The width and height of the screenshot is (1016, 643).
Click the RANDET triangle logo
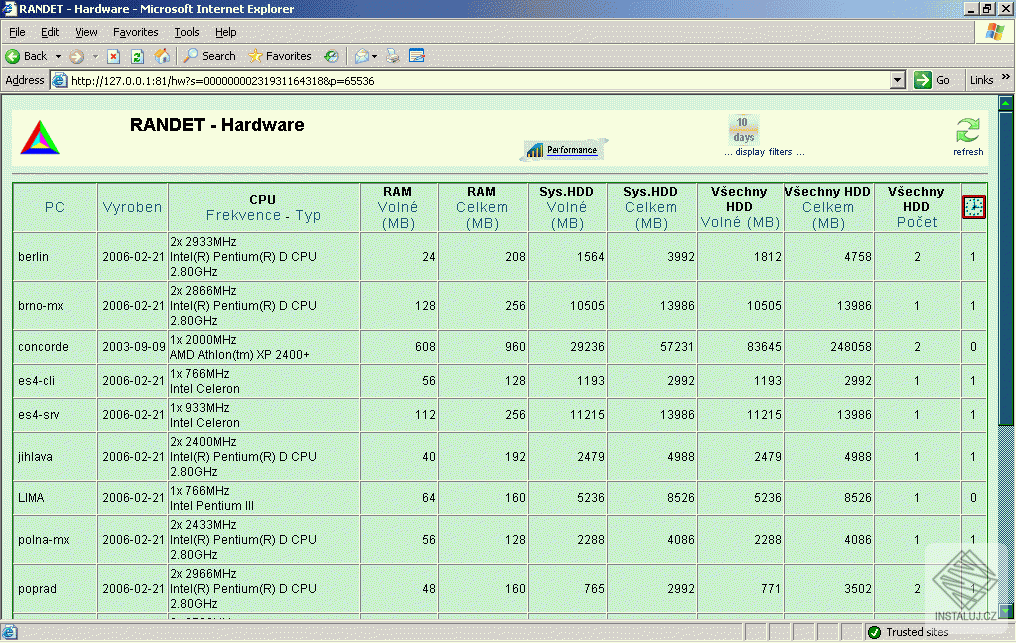40,137
